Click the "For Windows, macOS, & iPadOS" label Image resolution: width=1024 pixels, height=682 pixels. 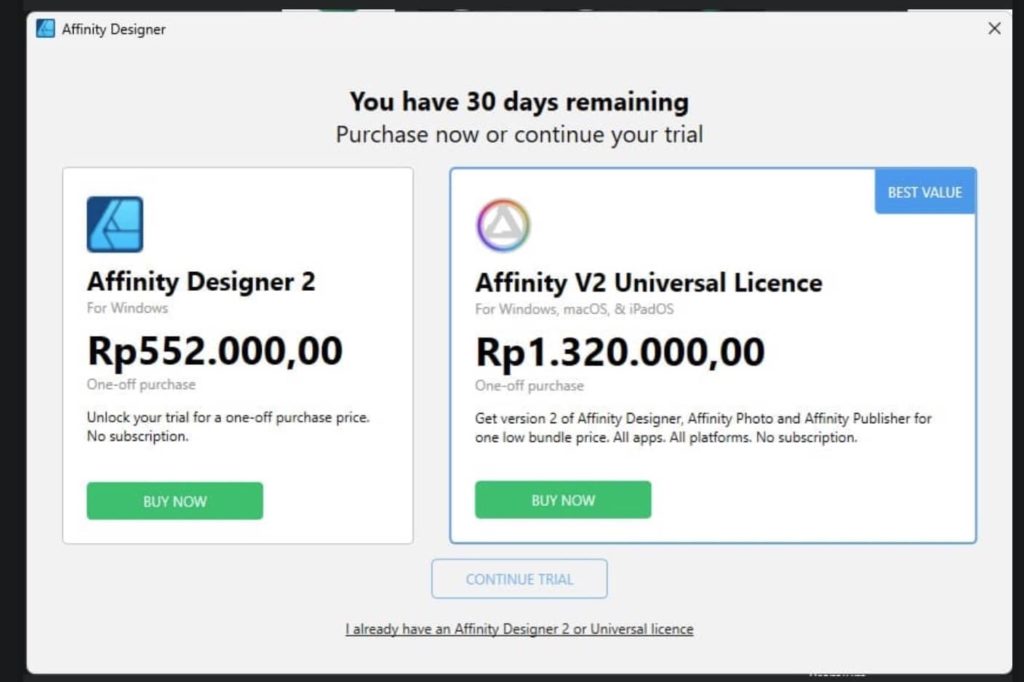pos(574,309)
